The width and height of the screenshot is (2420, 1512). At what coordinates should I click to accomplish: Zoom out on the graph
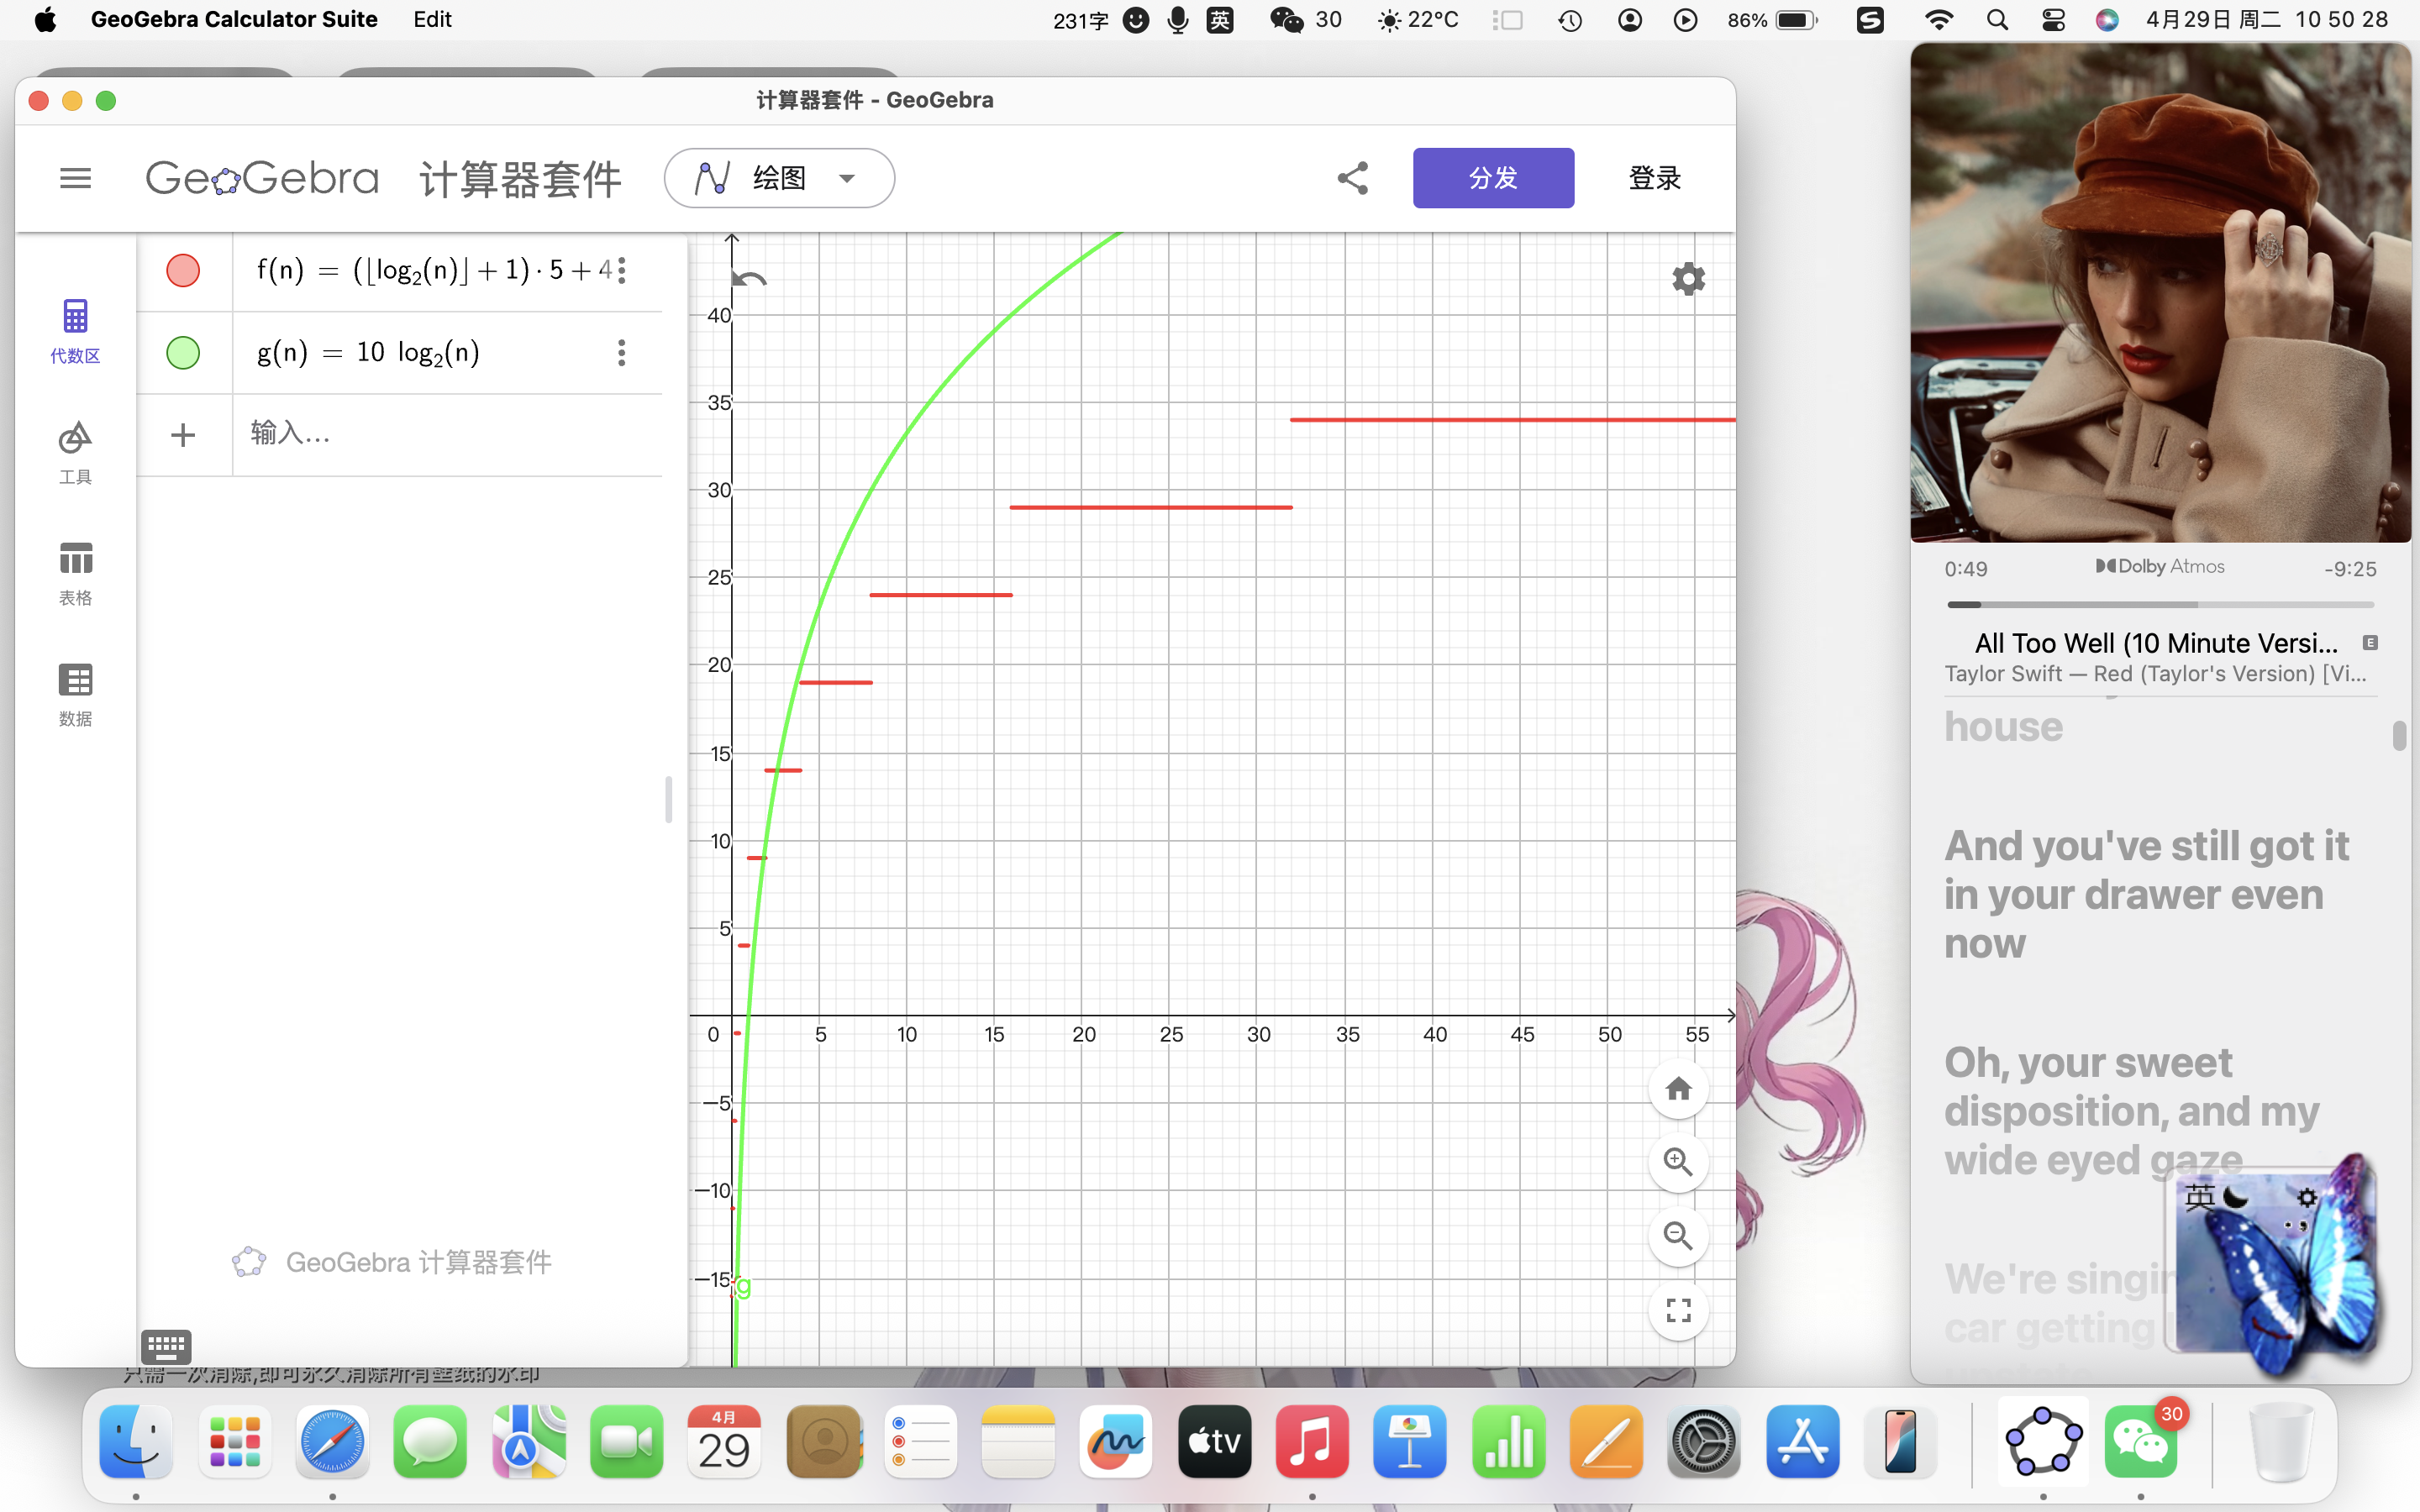coord(1678,1236)
